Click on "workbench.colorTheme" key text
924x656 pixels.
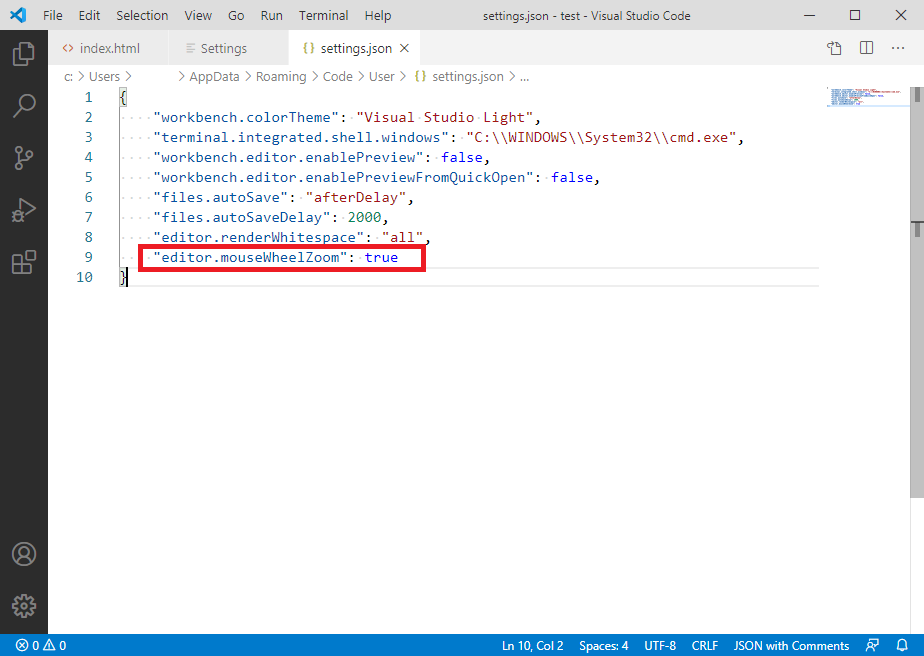tap(246, 117)
